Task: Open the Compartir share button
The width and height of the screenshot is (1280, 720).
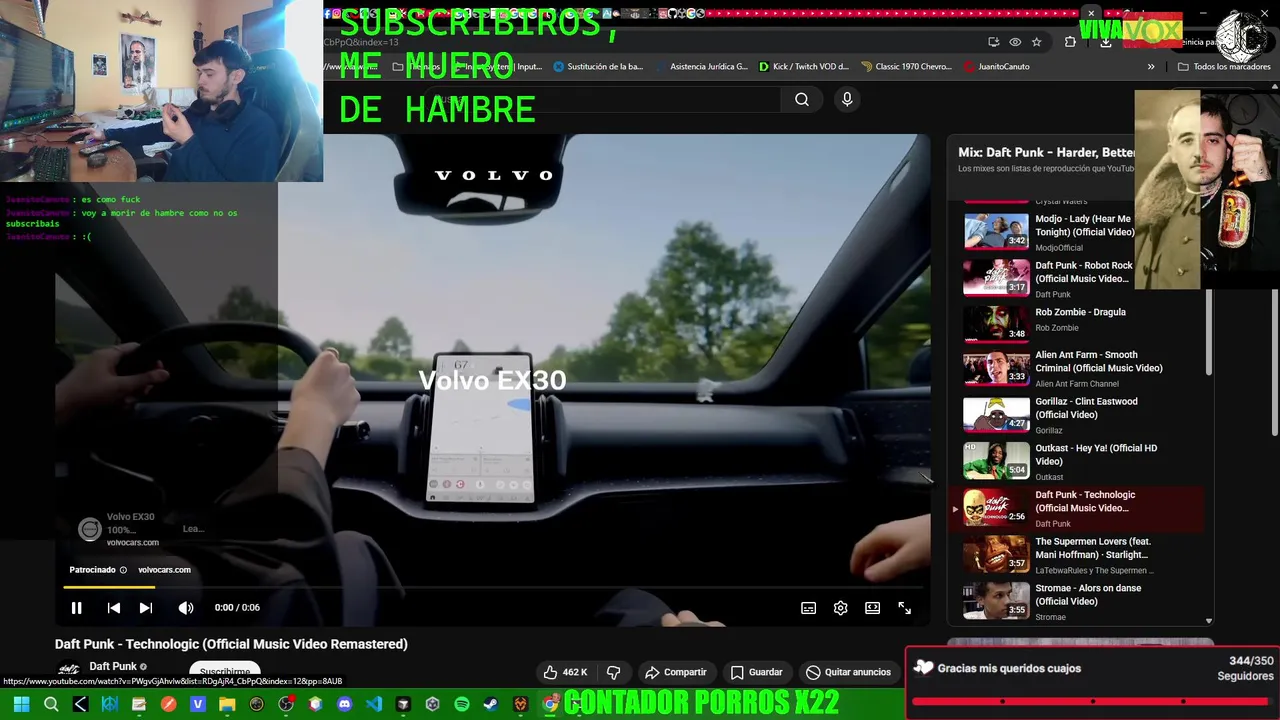Action: [x=676, y=672]
